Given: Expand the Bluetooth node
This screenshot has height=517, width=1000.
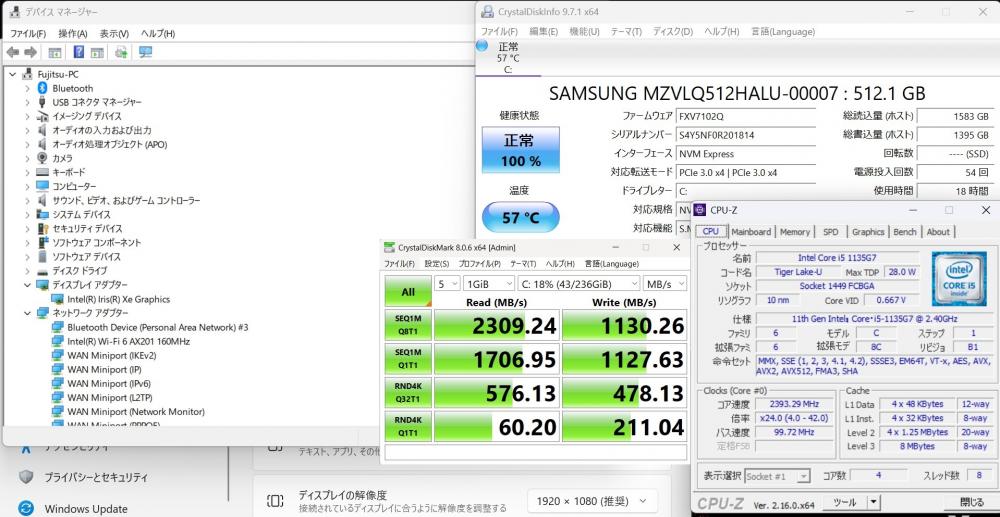Looking at the screenshot, I should (27, 88).
